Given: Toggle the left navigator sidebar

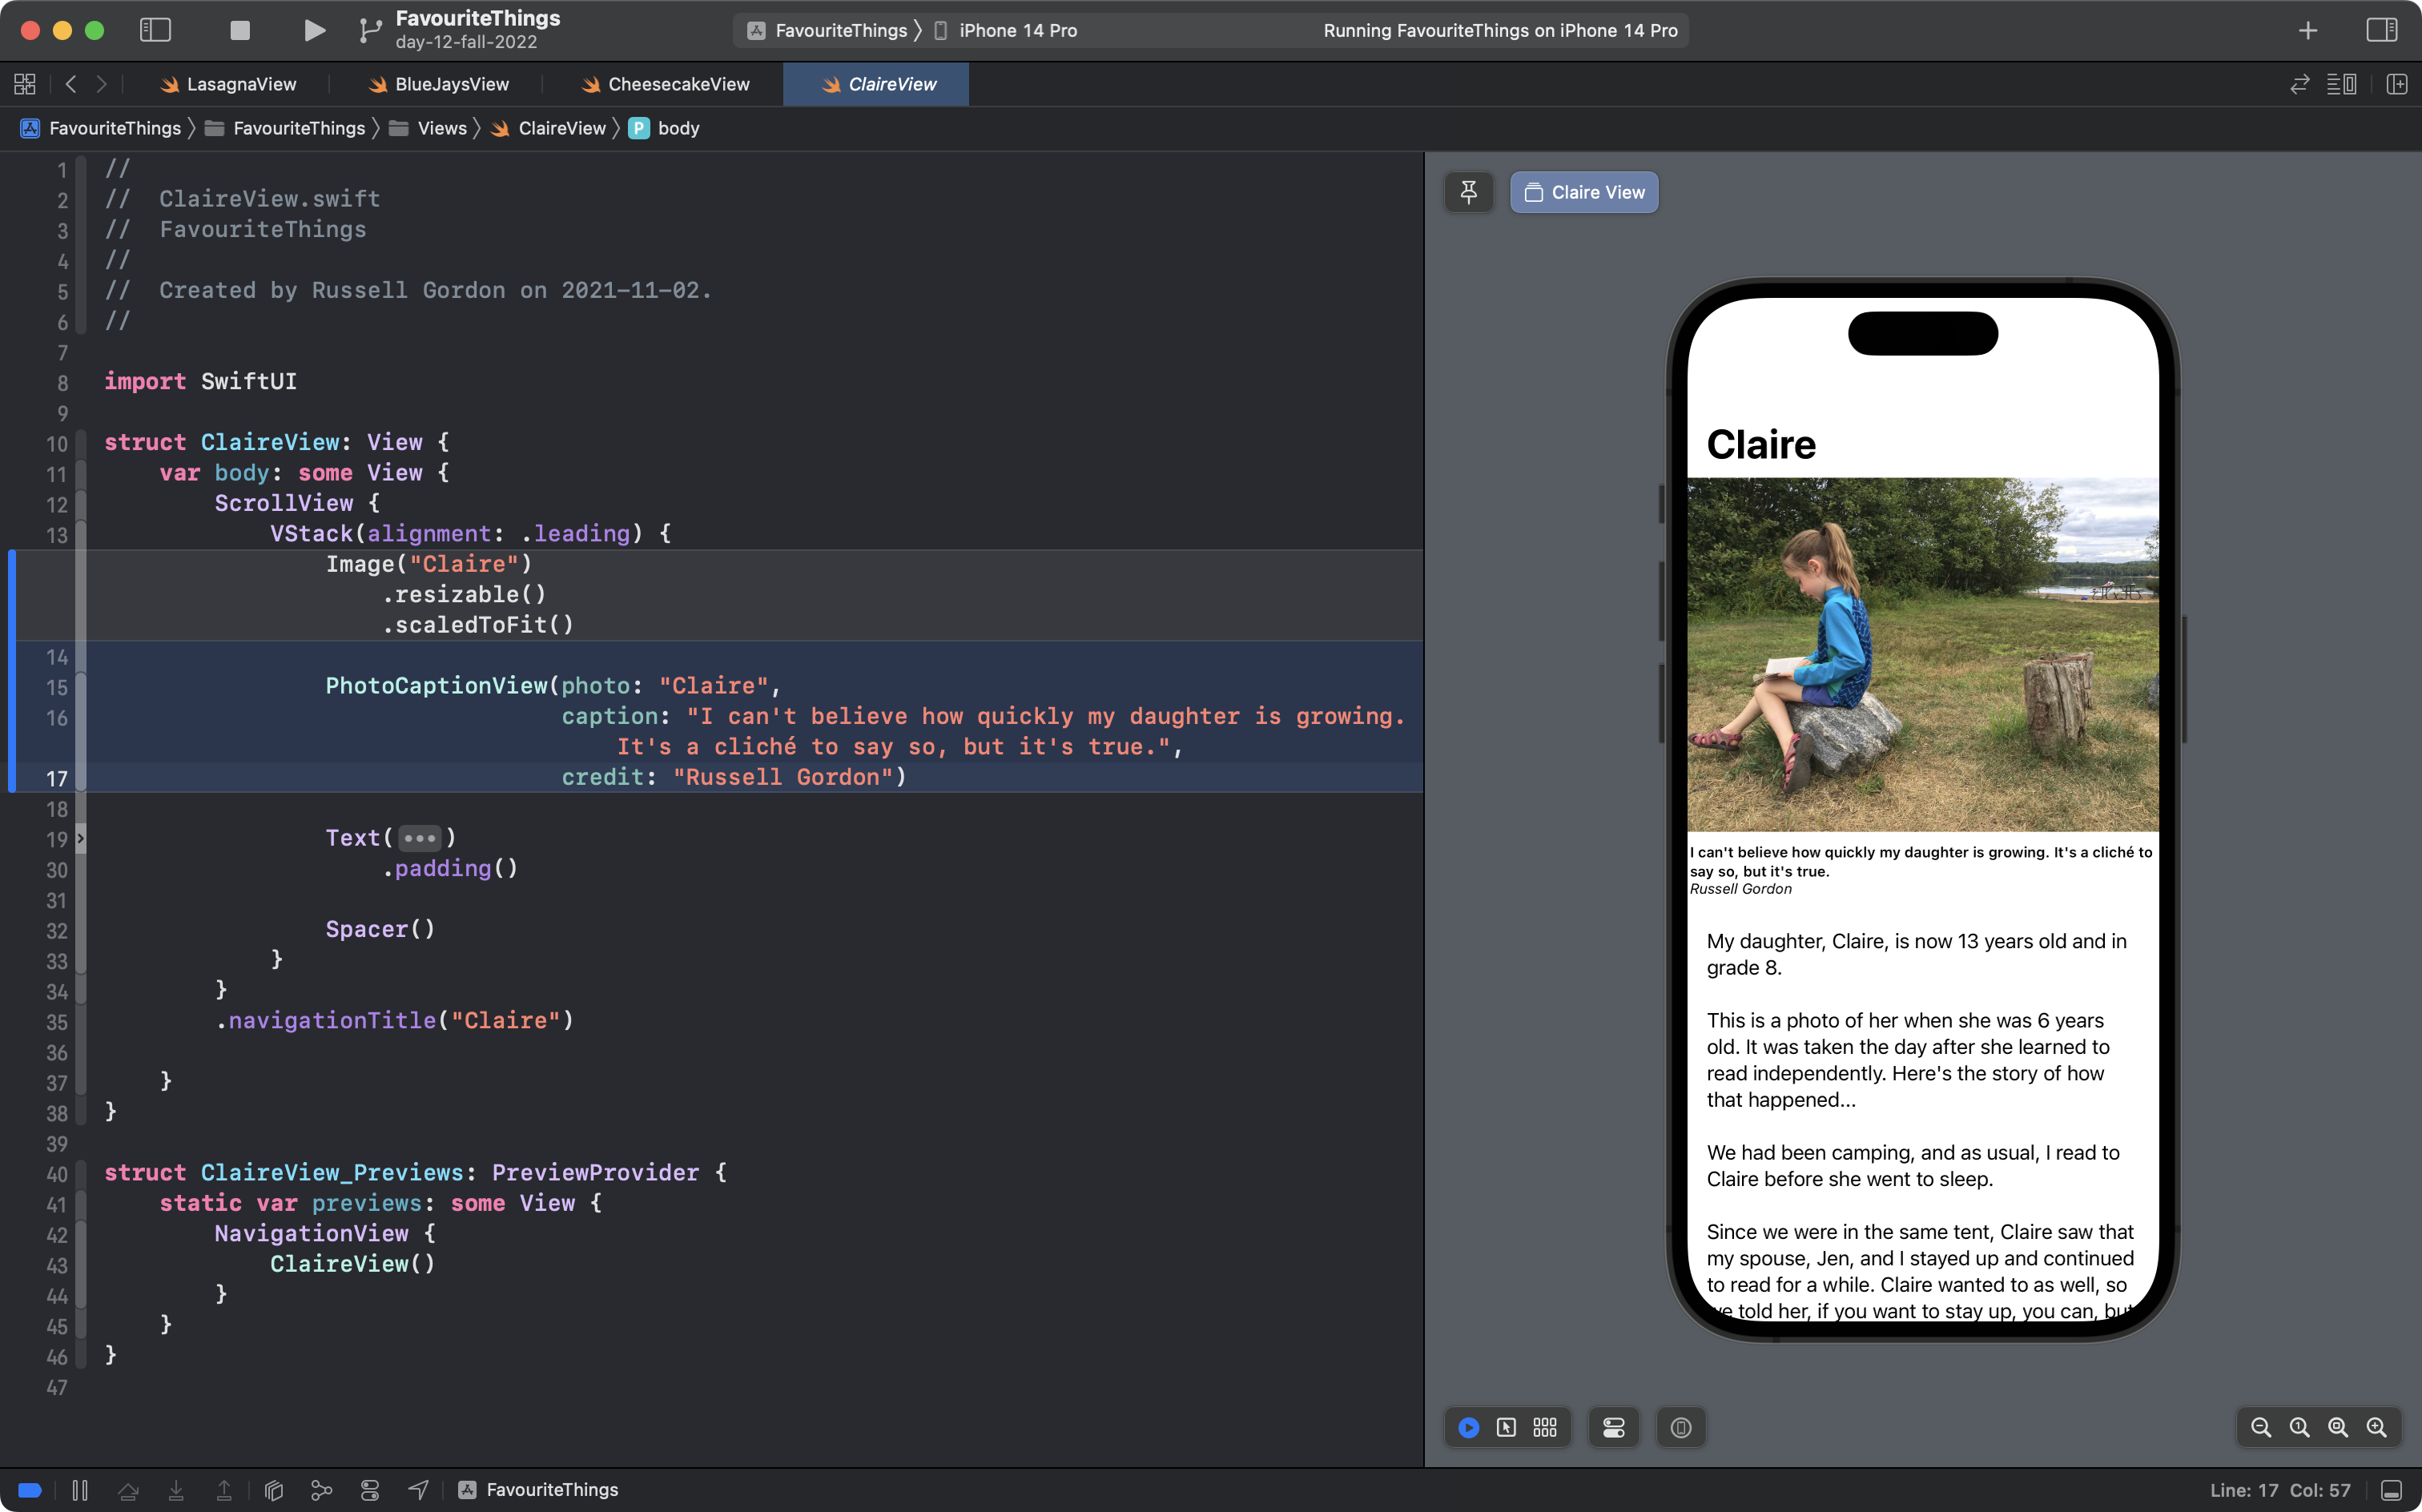Looking at the screenshot, I should (155, 30).
